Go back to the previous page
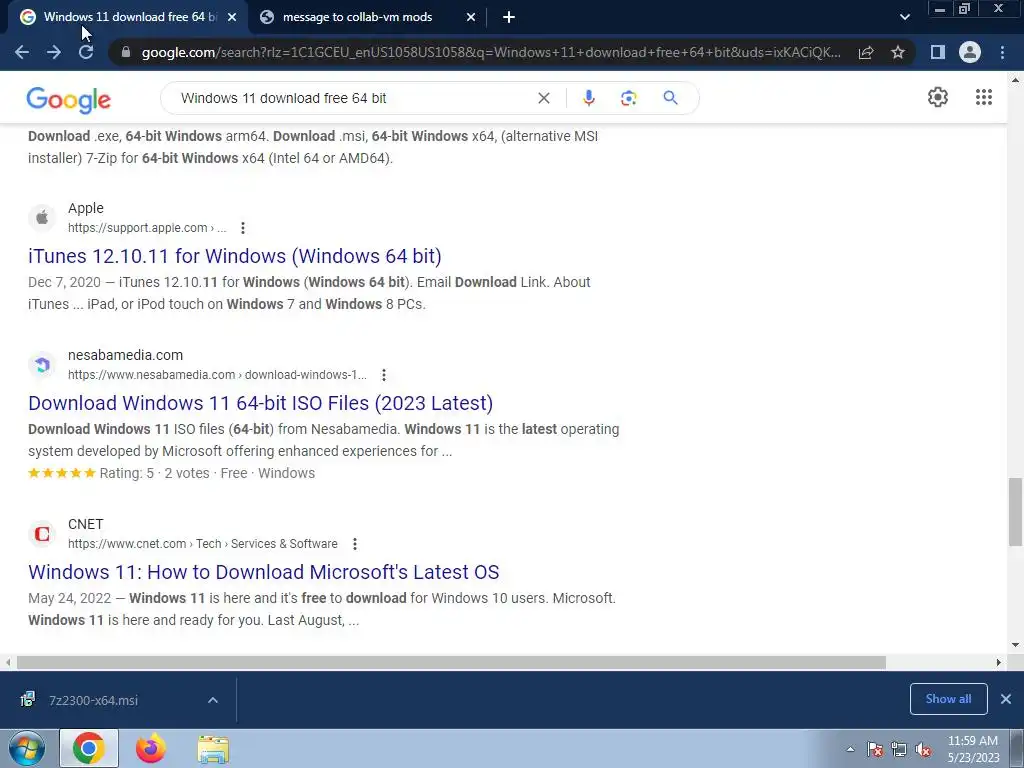1024x768 pixels. click(x=22, y=52)
